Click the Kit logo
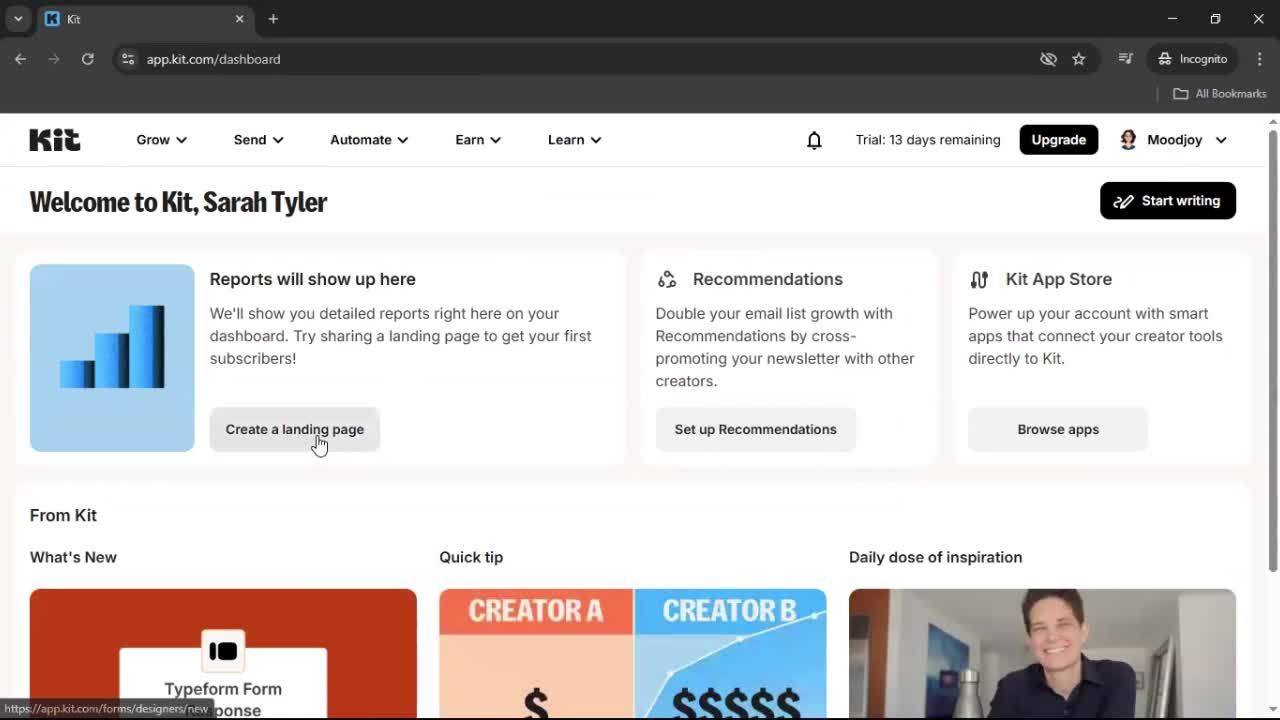The height and width of the screenshot is (720, 1280). 54,139
